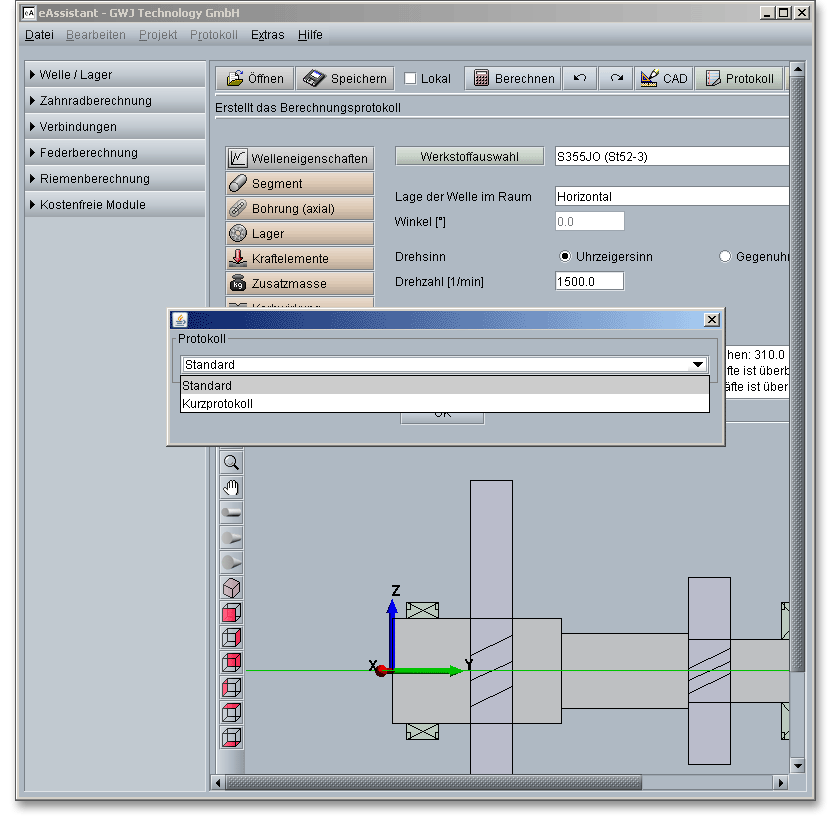831x816 pixels.
Task: Click the Werkstoffauswahl button
Action: [x=469, y=156]
